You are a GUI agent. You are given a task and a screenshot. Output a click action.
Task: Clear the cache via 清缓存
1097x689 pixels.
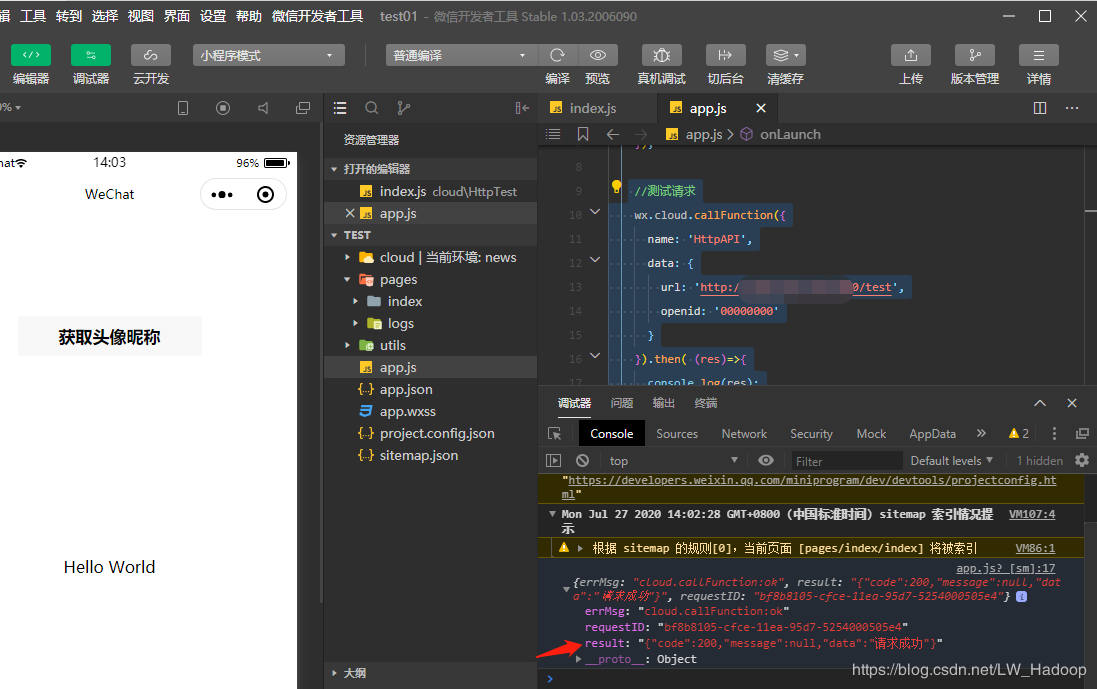pos(781,55)
